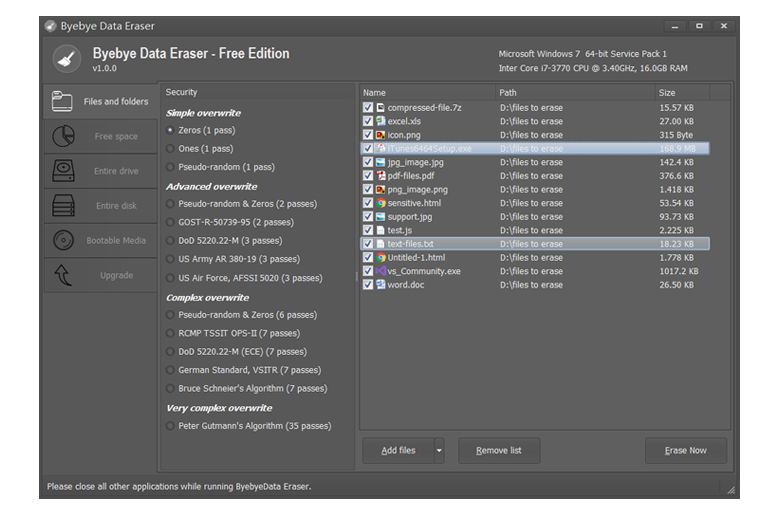The image size is (774, 517).
Task: Click the window resize grip corner
Action: tap(731, 490)
